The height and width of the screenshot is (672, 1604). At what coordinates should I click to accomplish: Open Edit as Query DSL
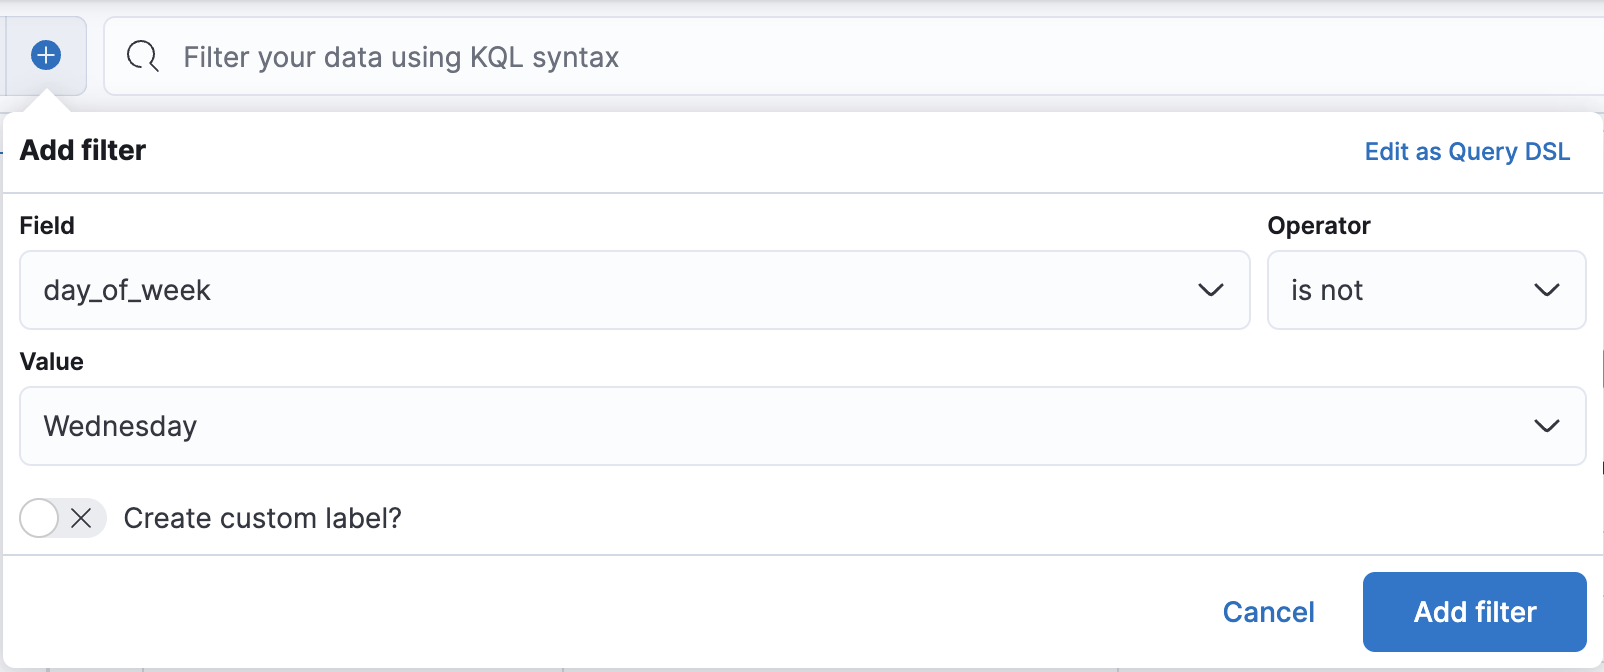[1466, 151]
